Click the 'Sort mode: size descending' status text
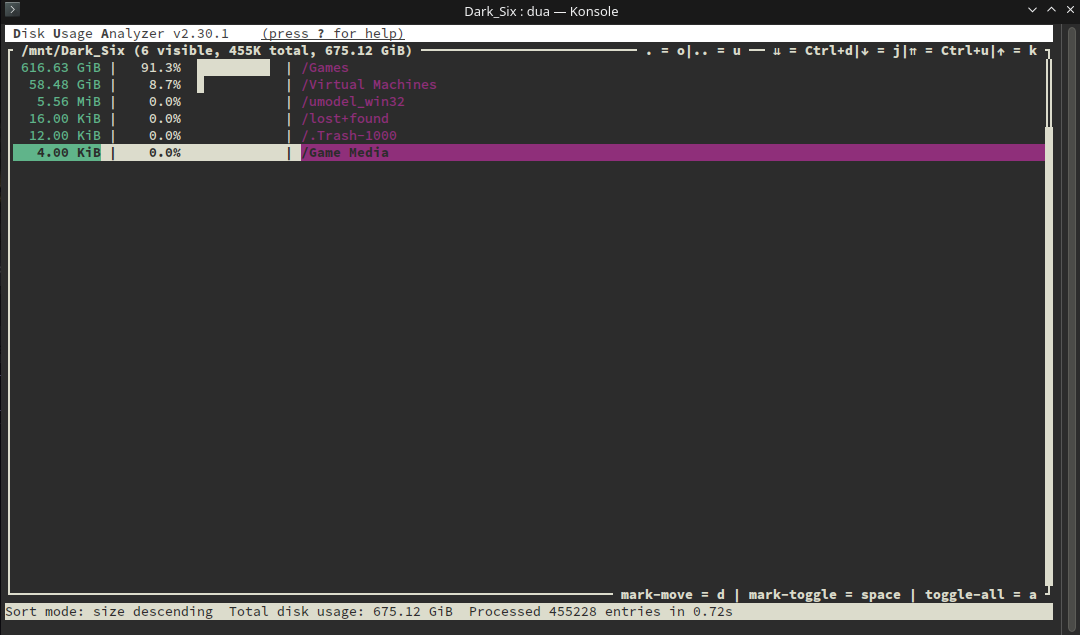 click(110, 612)
